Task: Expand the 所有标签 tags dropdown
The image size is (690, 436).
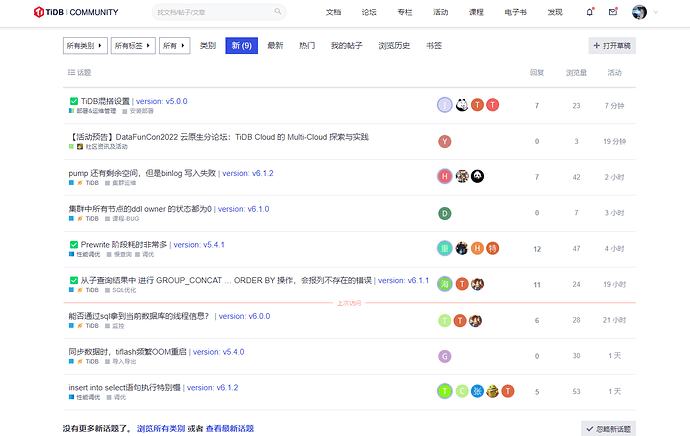Action: coord(133,46)
